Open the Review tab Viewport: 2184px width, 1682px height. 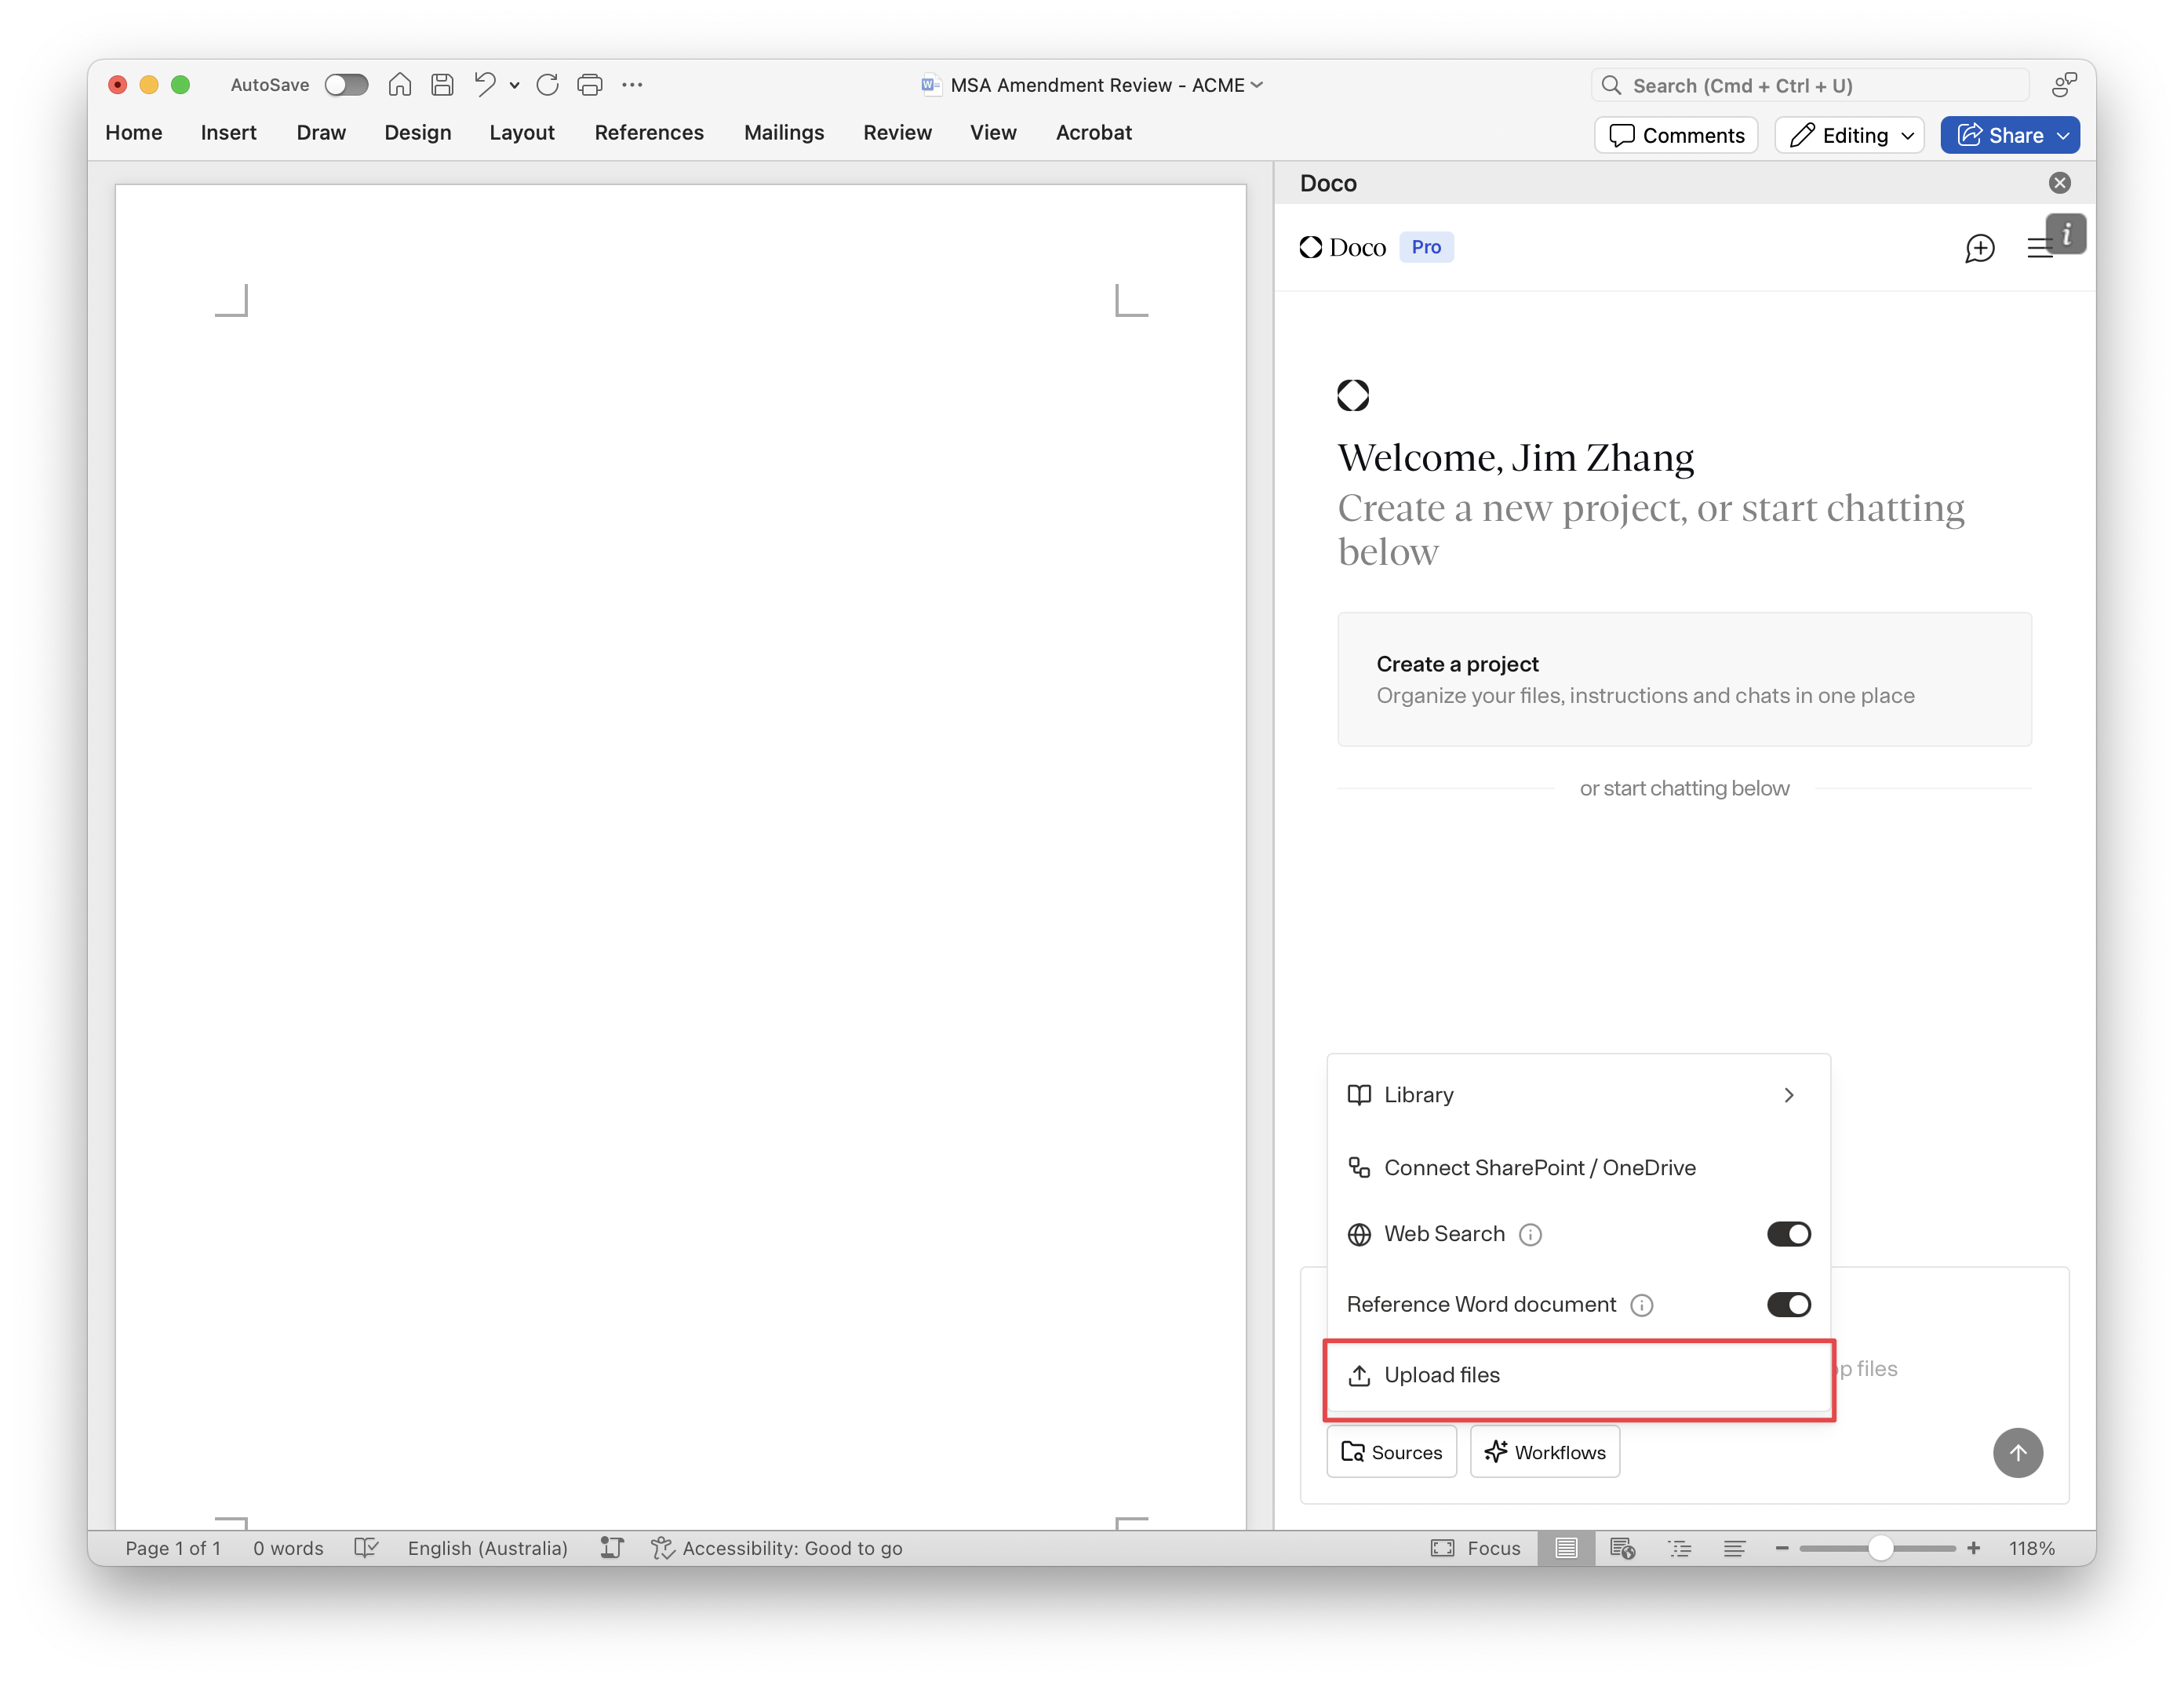896,132
